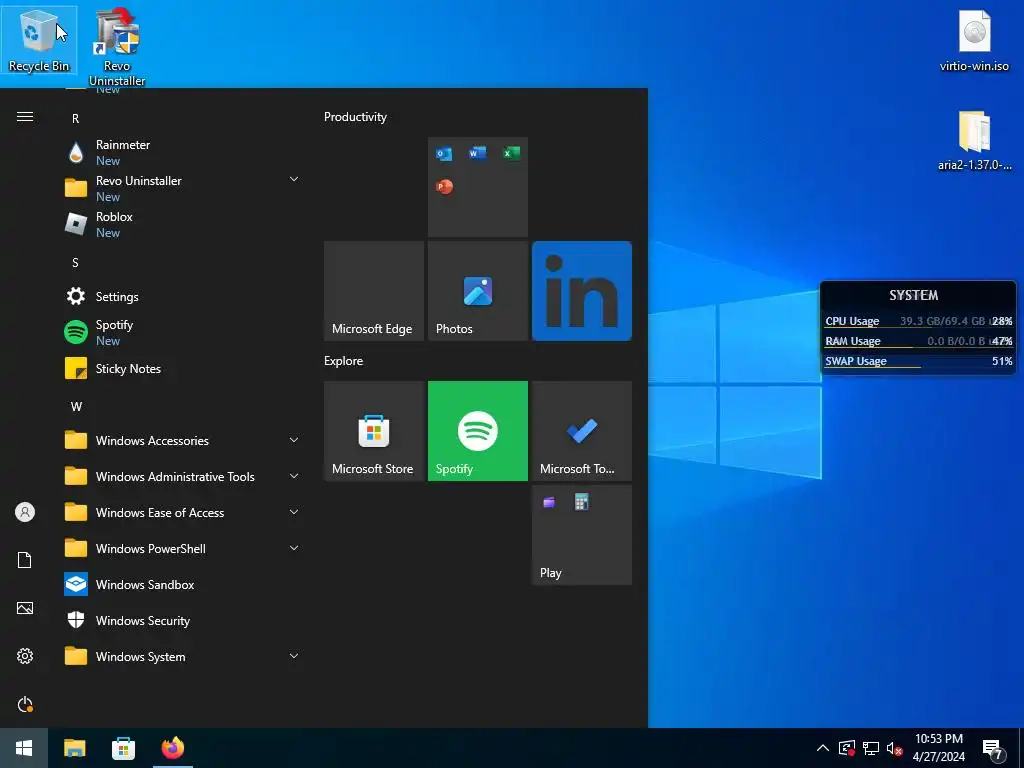Open the LinkedIn tile
1024x768 pixels.
tap(582, 291)
